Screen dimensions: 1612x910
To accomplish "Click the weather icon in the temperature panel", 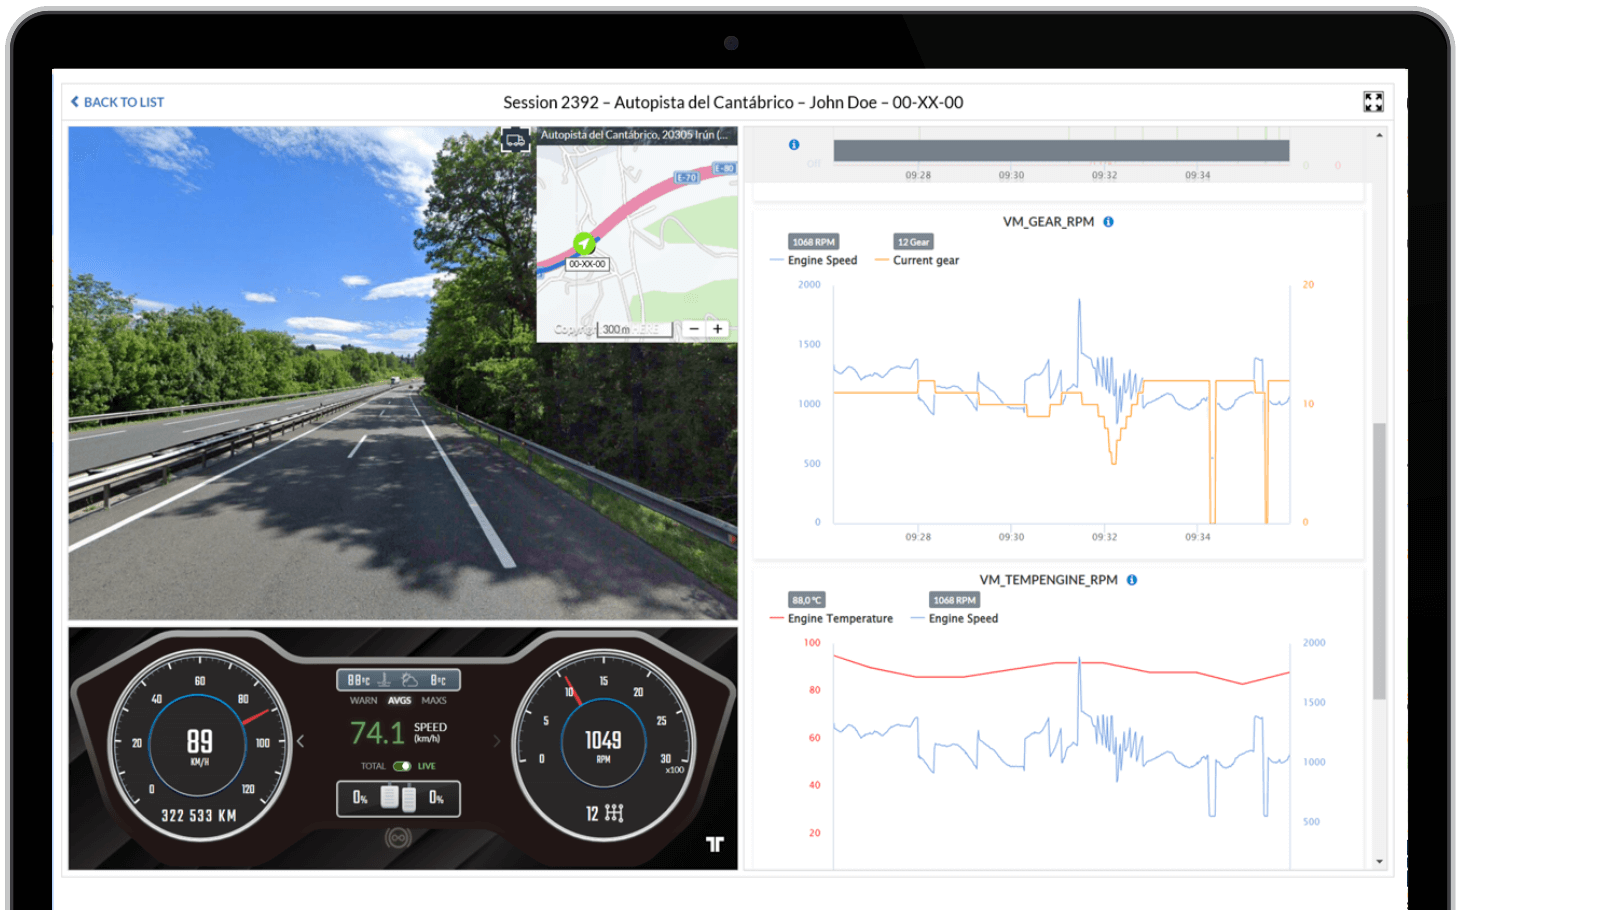I will pyautogui.click(x=410, y=680).
